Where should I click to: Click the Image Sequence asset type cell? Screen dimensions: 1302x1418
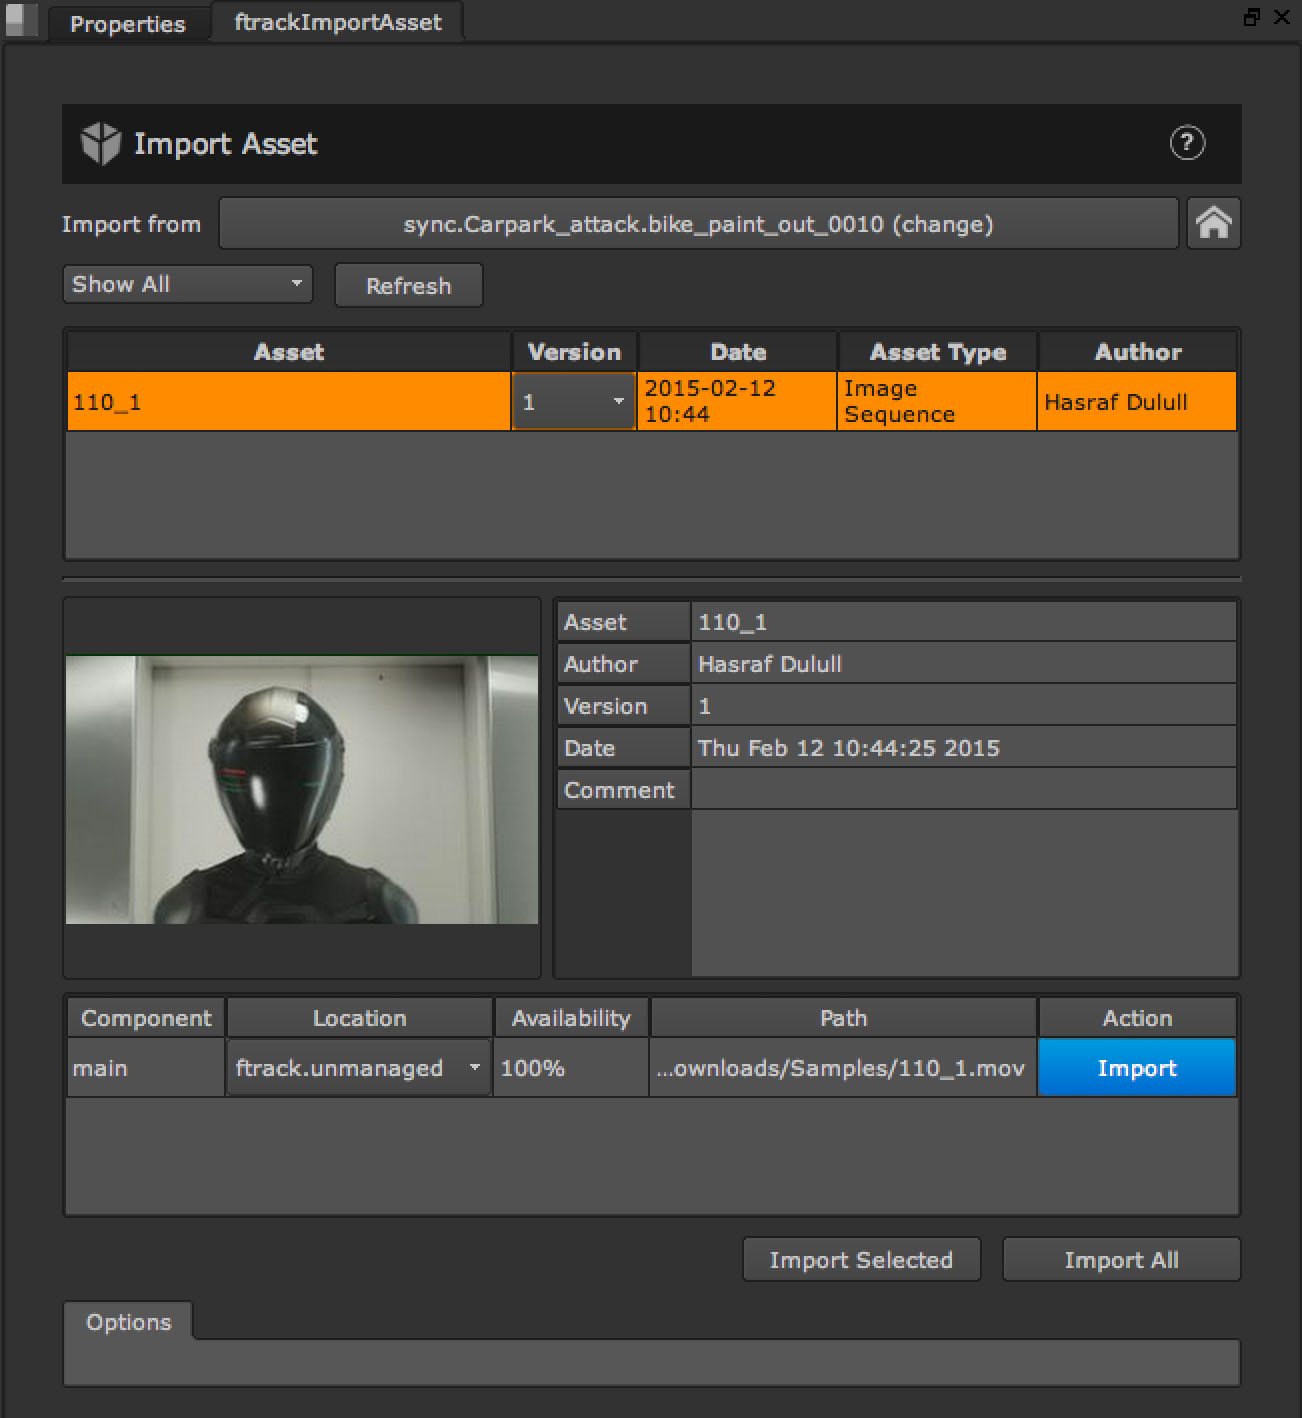click(937, 402)
